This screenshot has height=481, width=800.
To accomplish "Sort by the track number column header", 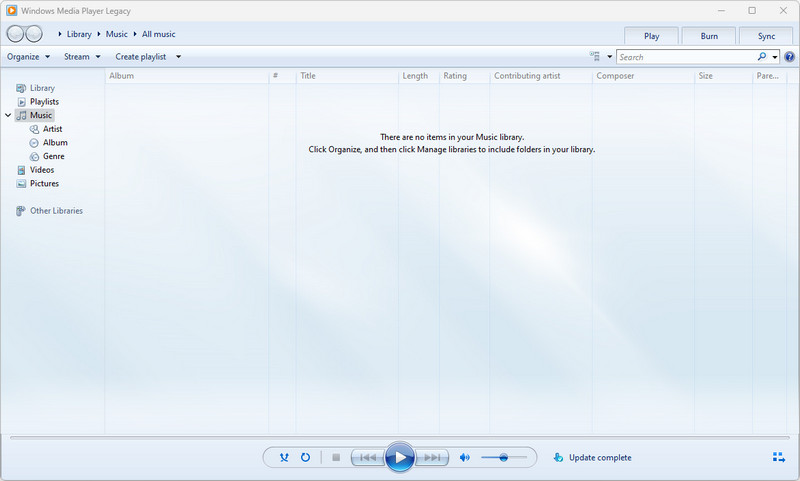I will coord(282,76).
